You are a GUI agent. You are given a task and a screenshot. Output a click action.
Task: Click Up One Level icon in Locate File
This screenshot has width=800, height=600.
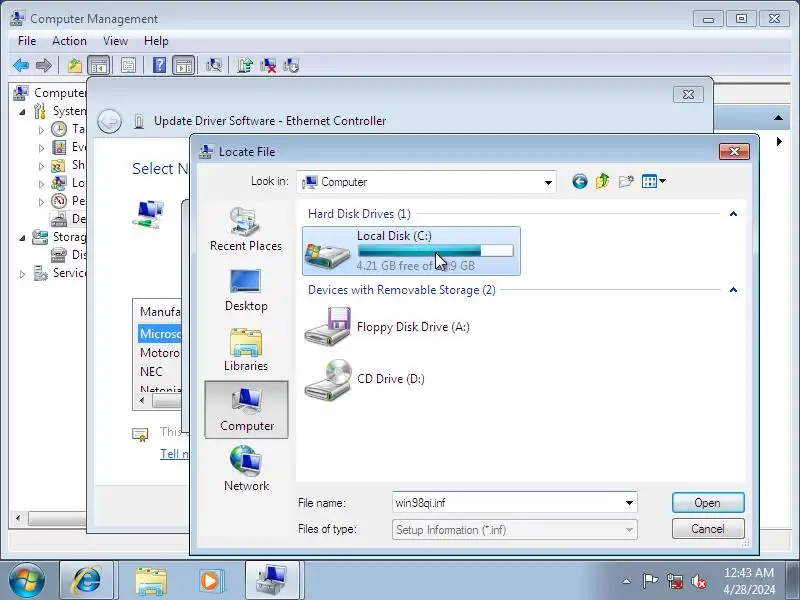coord(603,181)
